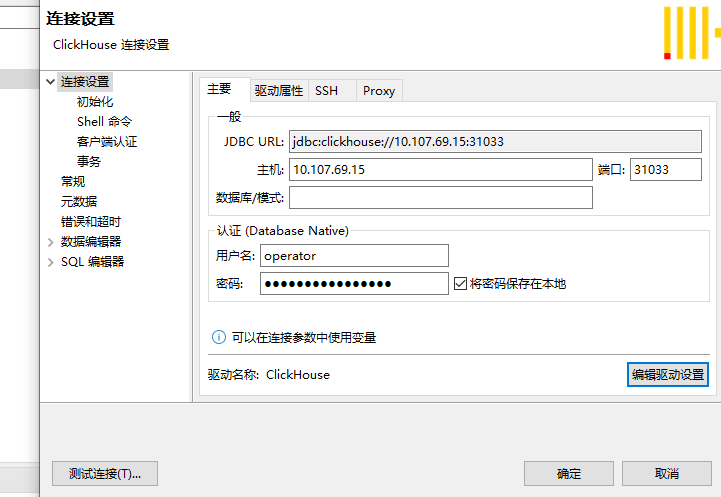Click the 编辑驱动设置 button
The width and height of the screenshot is (721, 497).
click(668, 375)
